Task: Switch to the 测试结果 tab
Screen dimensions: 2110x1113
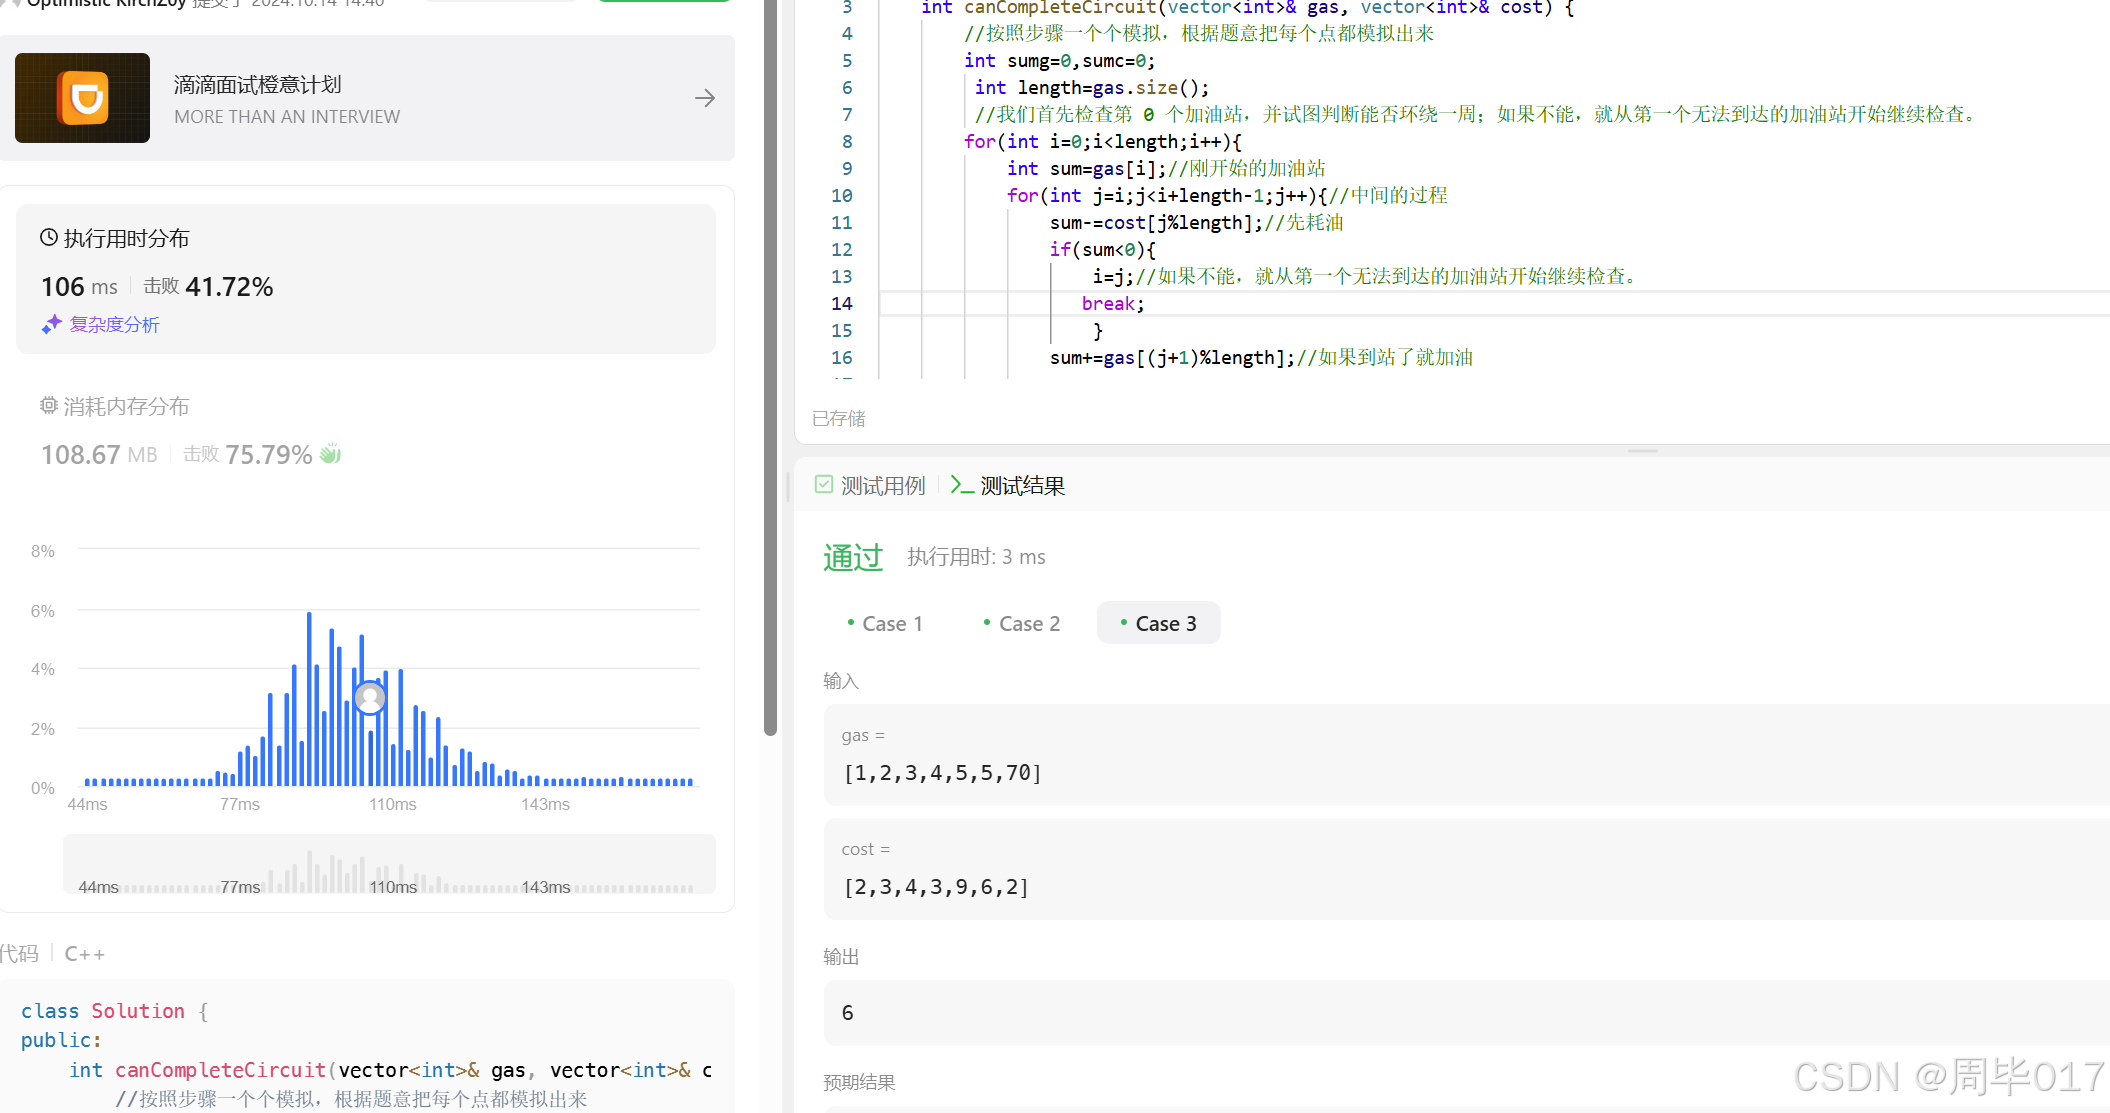Action: [1022, 486]
